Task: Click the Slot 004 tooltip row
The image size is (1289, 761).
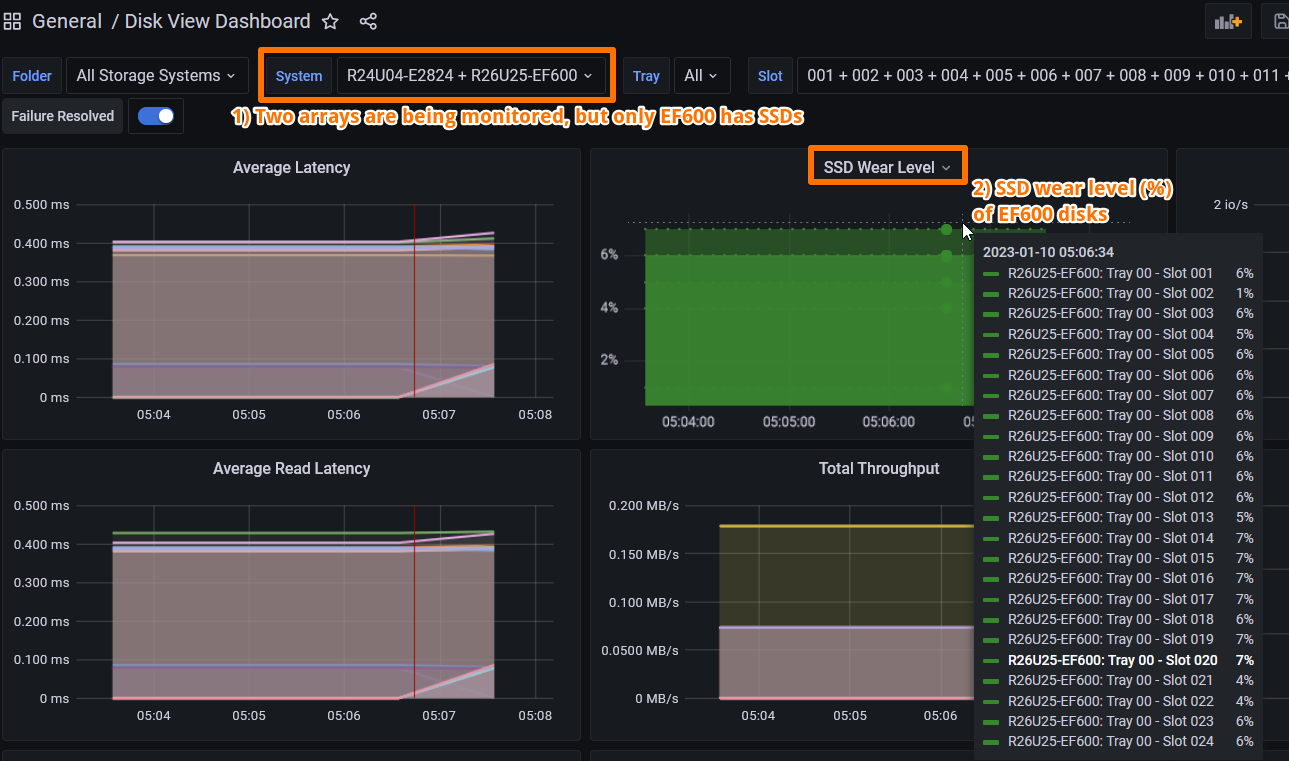Action: [x=1118, y=334]
